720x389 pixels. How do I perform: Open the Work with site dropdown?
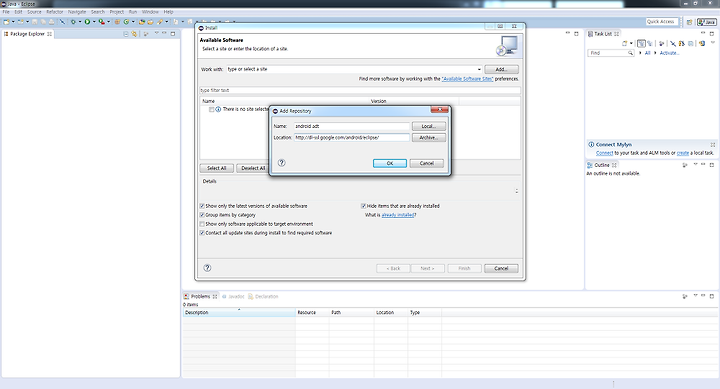point(479,69)
